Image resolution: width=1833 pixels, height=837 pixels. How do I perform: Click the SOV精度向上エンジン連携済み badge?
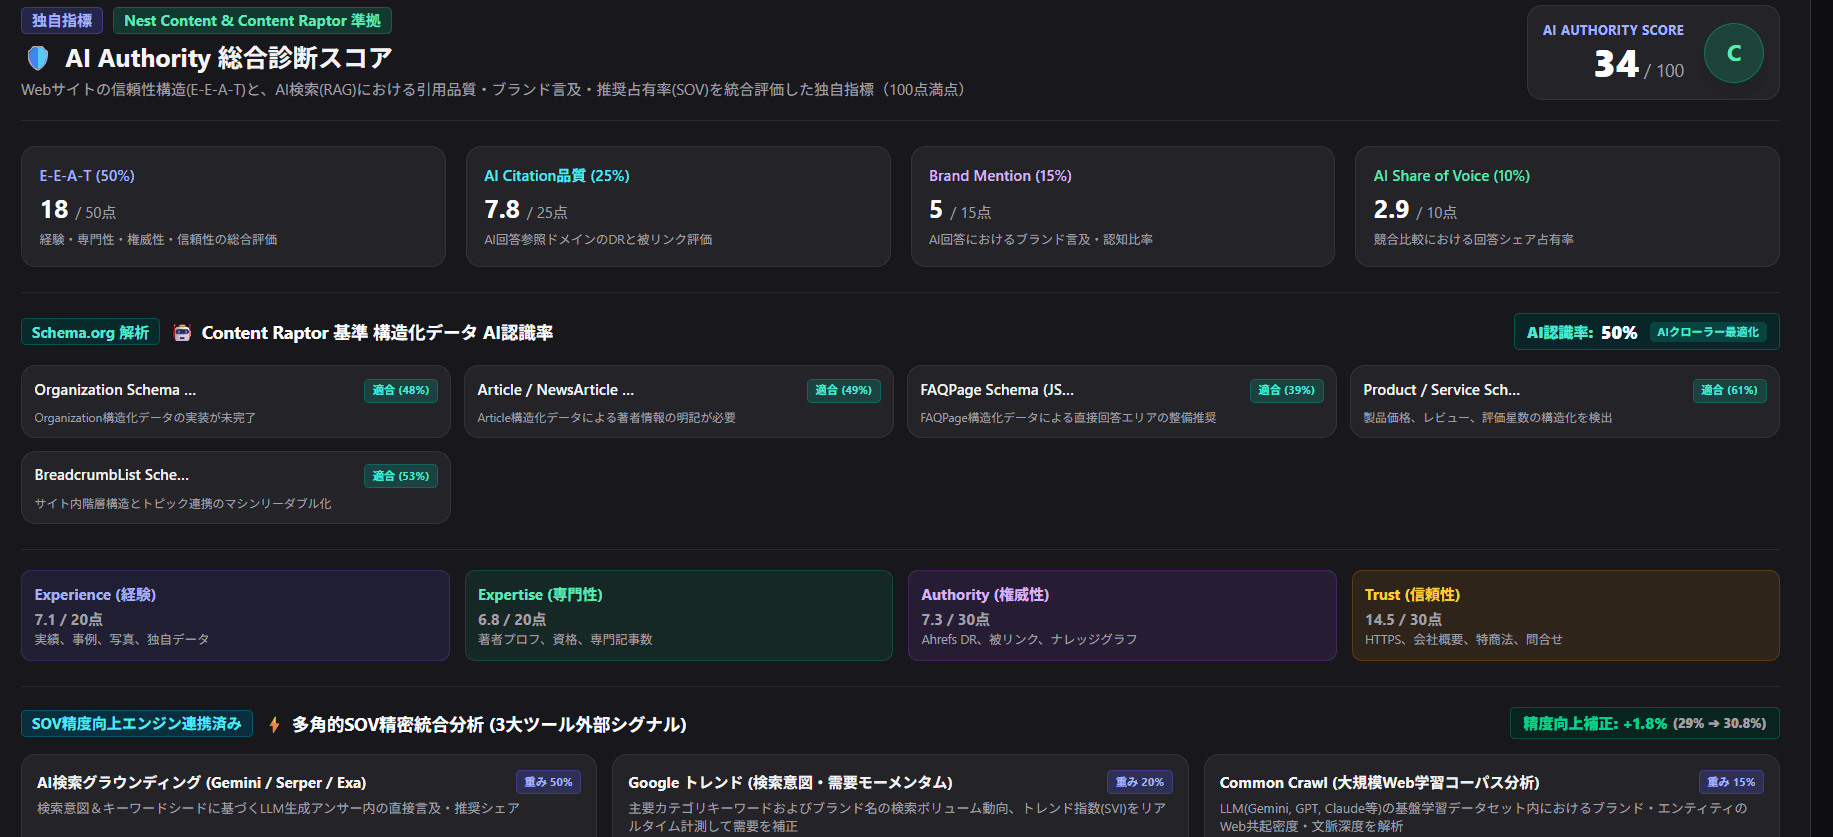pyautogui.click(x=137, y=724)
